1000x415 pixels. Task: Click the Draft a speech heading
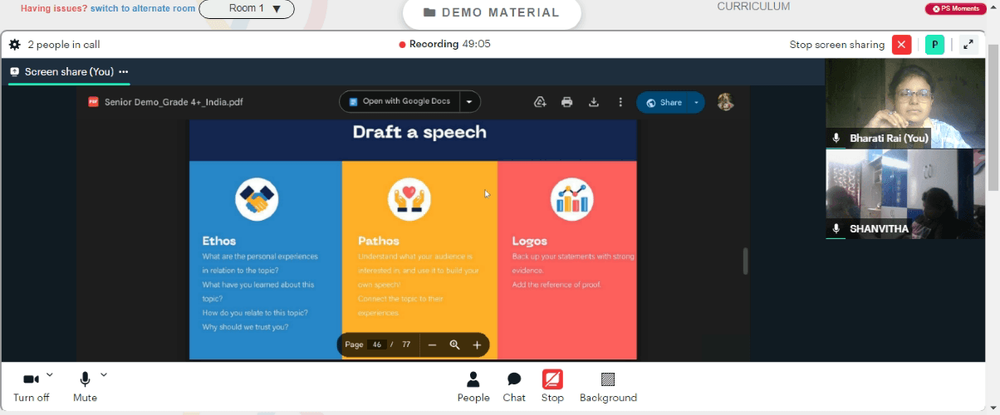[x=419, y=132]
